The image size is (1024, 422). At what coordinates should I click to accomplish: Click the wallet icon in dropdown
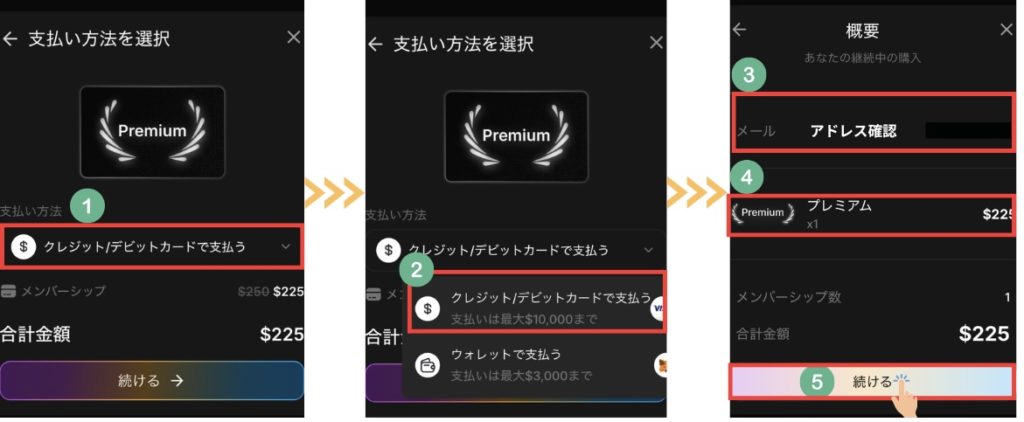(427, 366)
